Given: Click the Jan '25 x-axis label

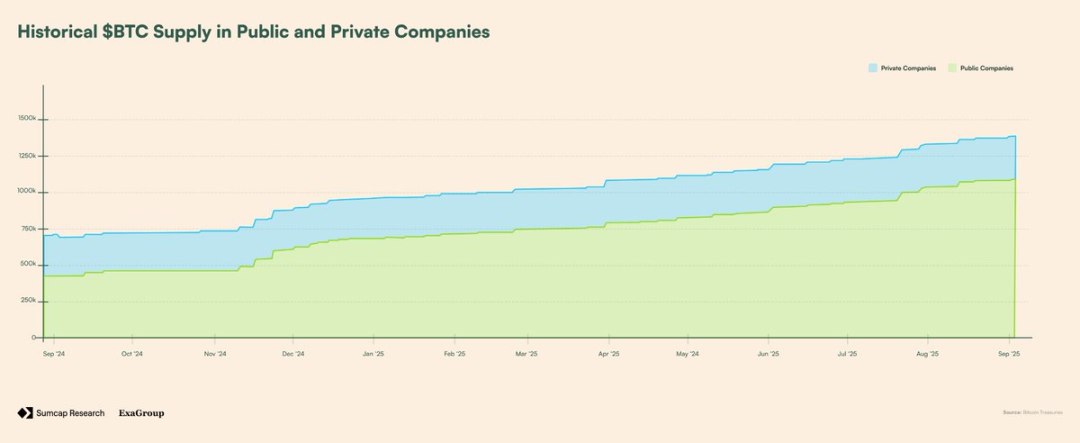Looking at the screenshot, I should (373, 354).
